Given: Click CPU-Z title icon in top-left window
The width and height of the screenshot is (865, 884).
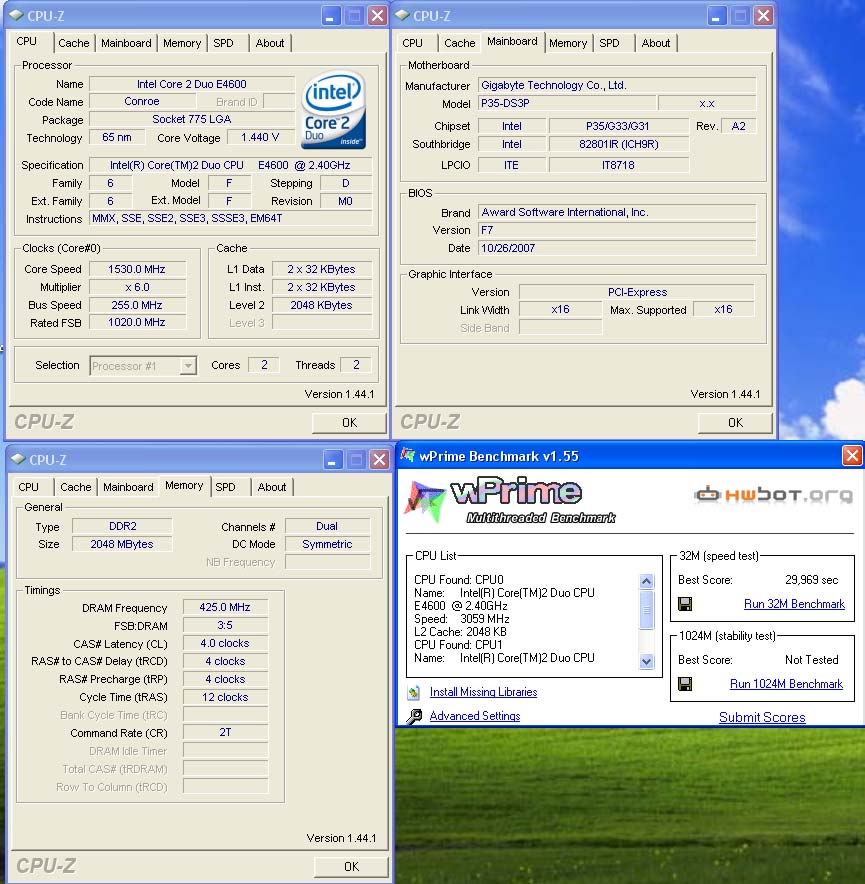Looking at the screenshot, I should [x=16, y=15].
